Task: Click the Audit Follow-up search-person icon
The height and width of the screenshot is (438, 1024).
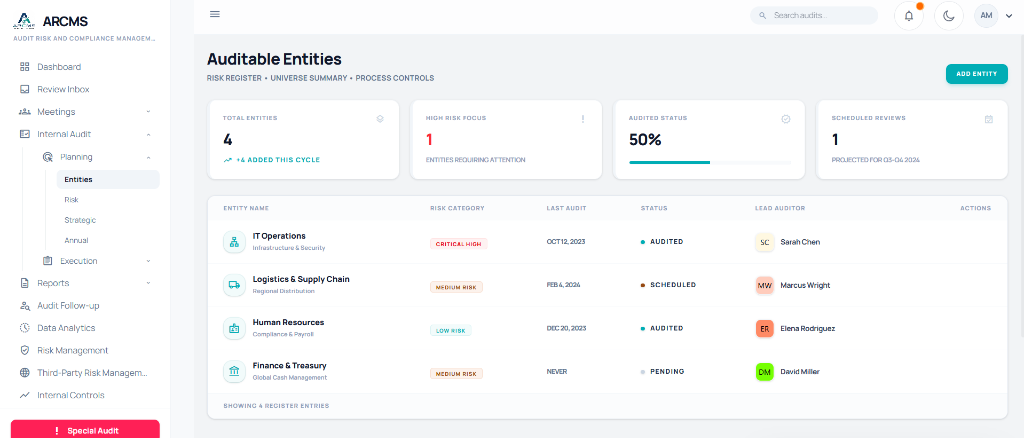Action: (25, 305)
